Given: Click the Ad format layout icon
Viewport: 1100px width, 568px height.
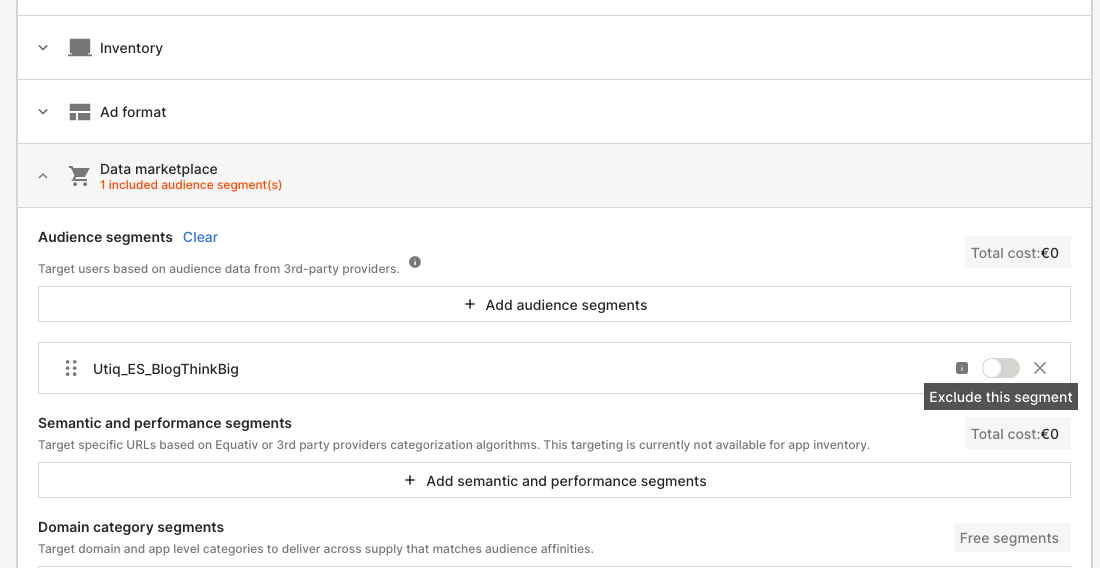Looking at the screenshot, I should [80, 112].
